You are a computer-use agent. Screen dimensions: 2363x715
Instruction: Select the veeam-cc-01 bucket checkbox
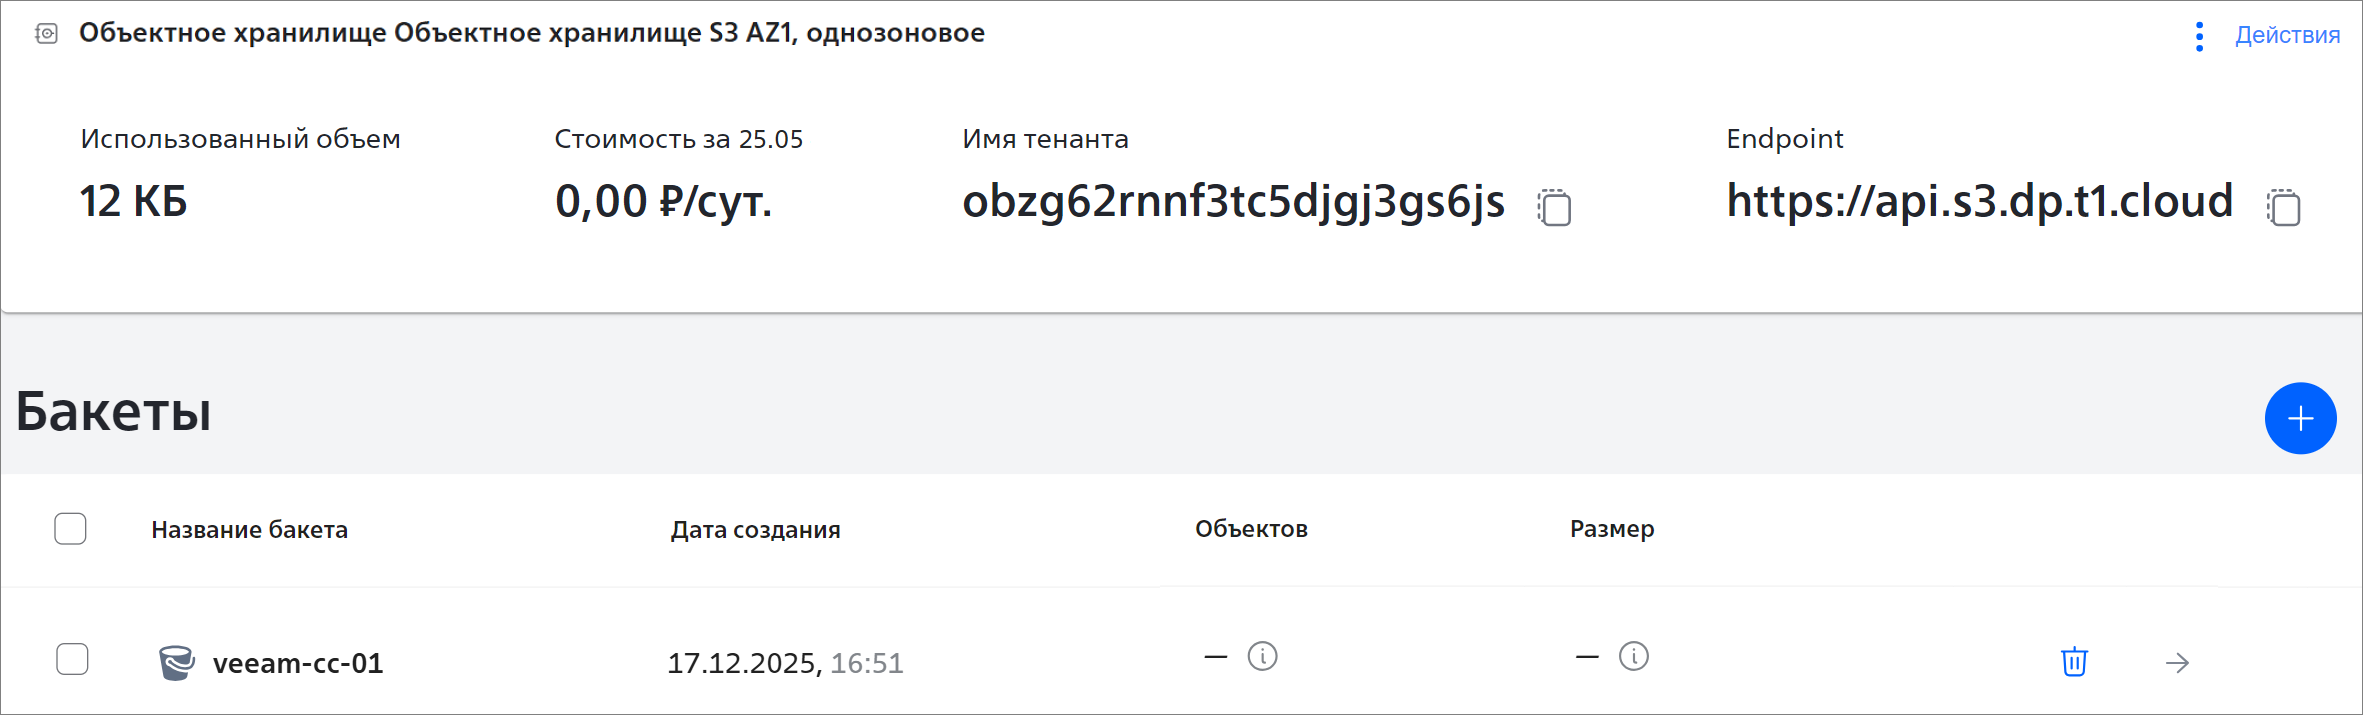72,659
